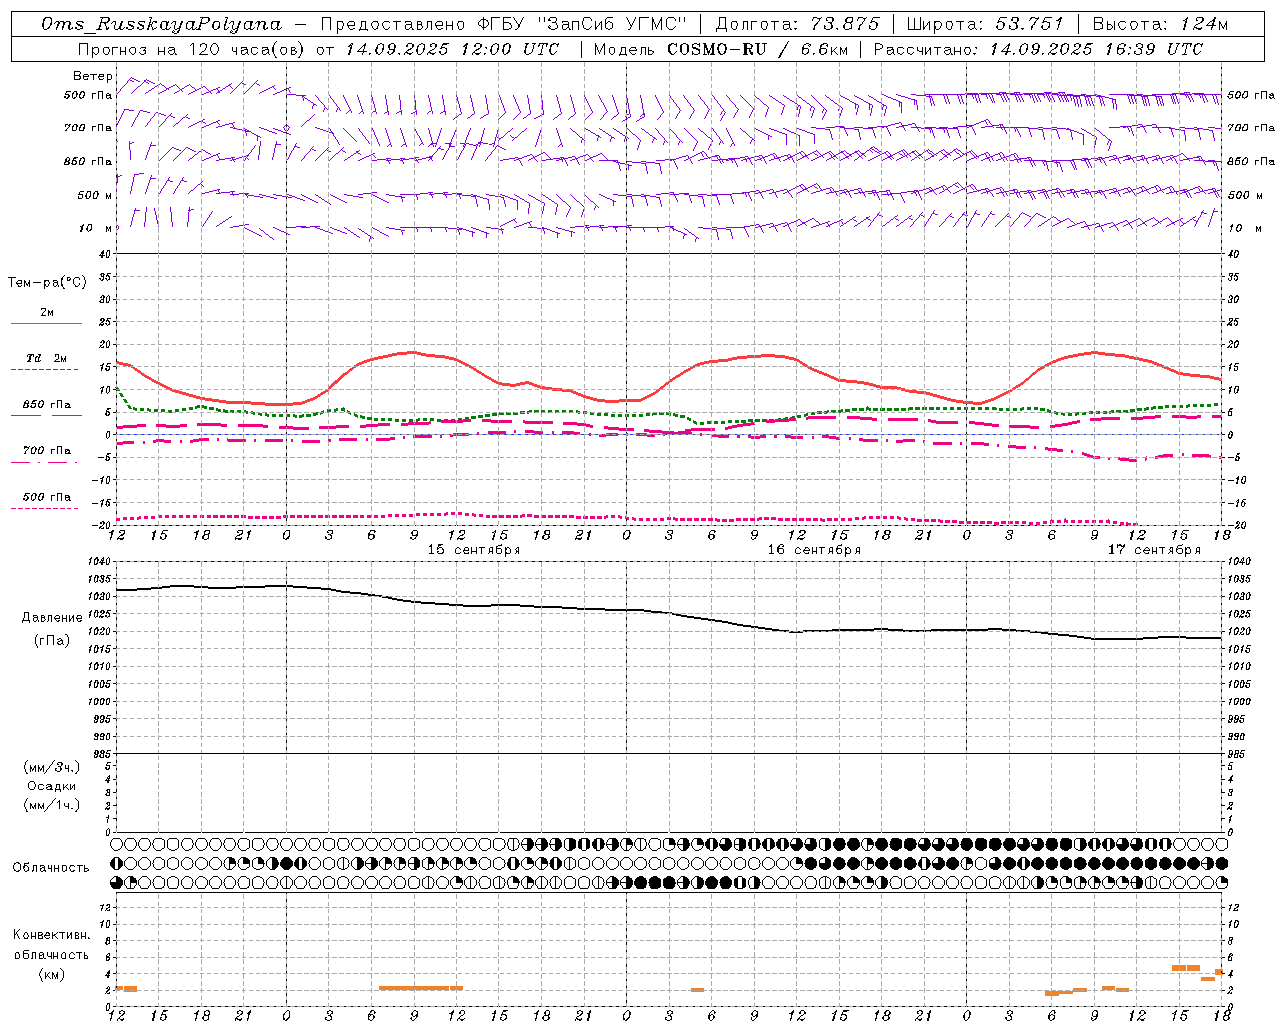Click the 'Td 2м' dew point legend entry
The image size is (1280, 1024).
coord(46,358)
